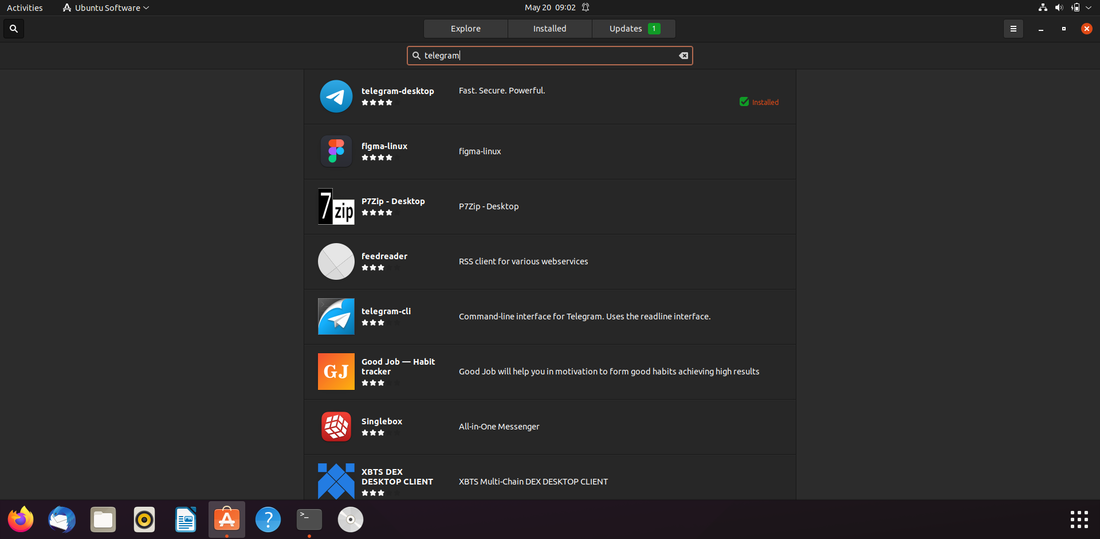
Task: Open Help from the dock
Action: click(268, 519)
